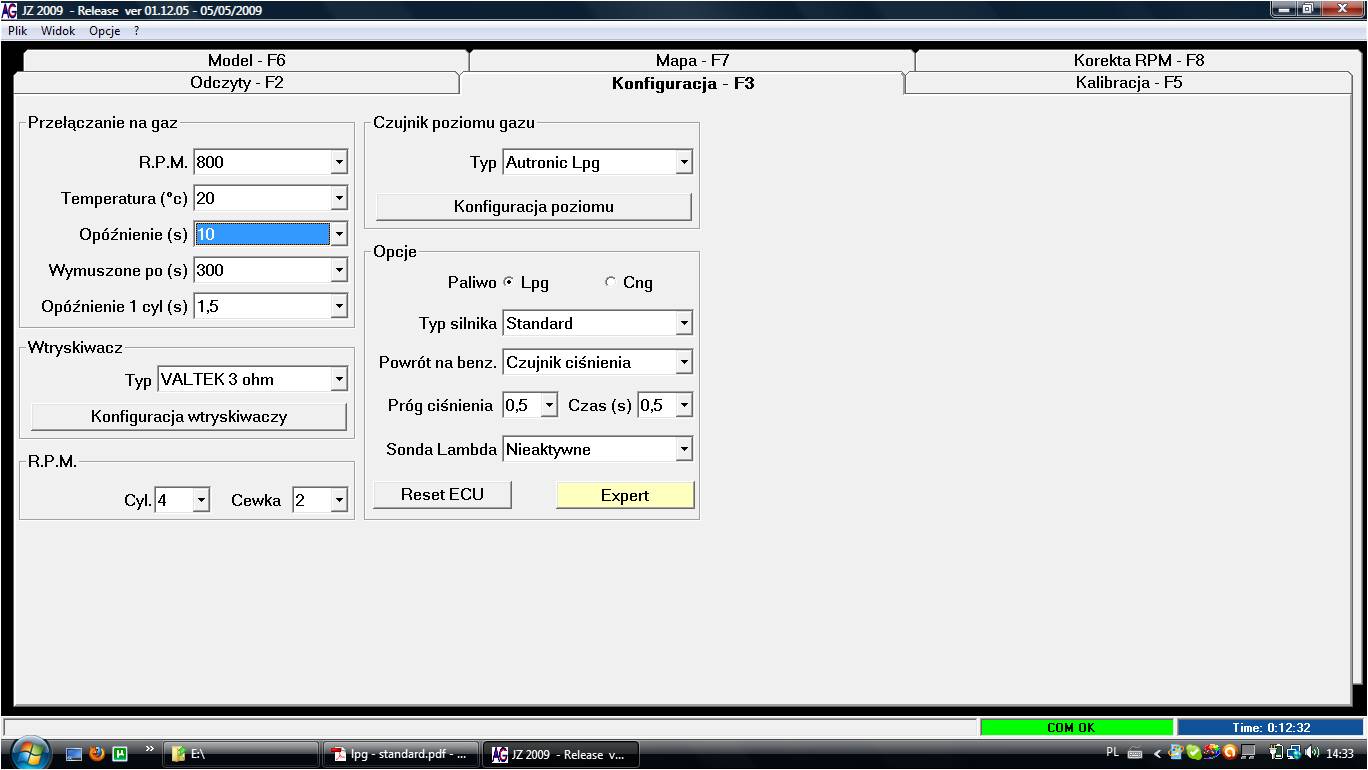Click the Konfiguracja wtryskiwaczy button
Screen dimensions: 1368x770
click(x=189, y=417)
